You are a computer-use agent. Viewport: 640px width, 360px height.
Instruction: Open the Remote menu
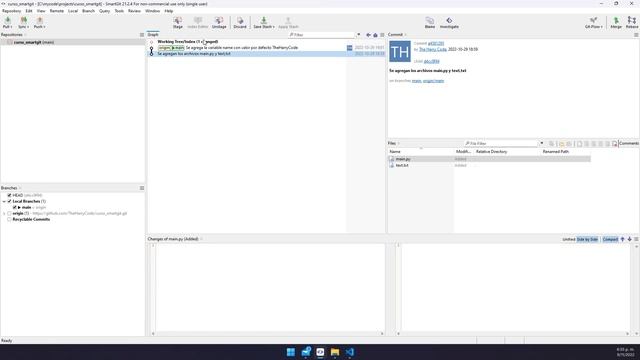(x=57, y=11)
